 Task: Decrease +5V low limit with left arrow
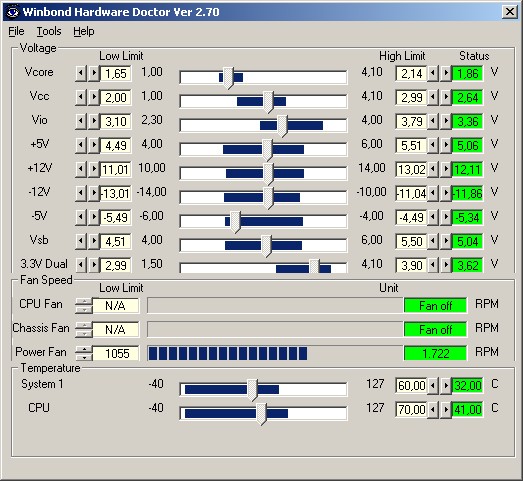[x=81, y=145]
